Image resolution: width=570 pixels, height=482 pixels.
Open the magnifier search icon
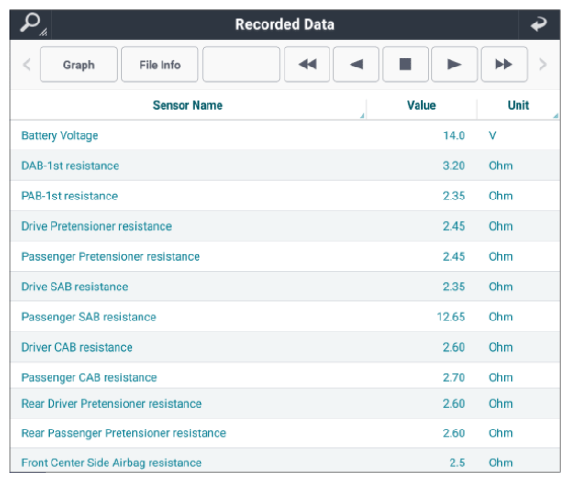point(31,24)
